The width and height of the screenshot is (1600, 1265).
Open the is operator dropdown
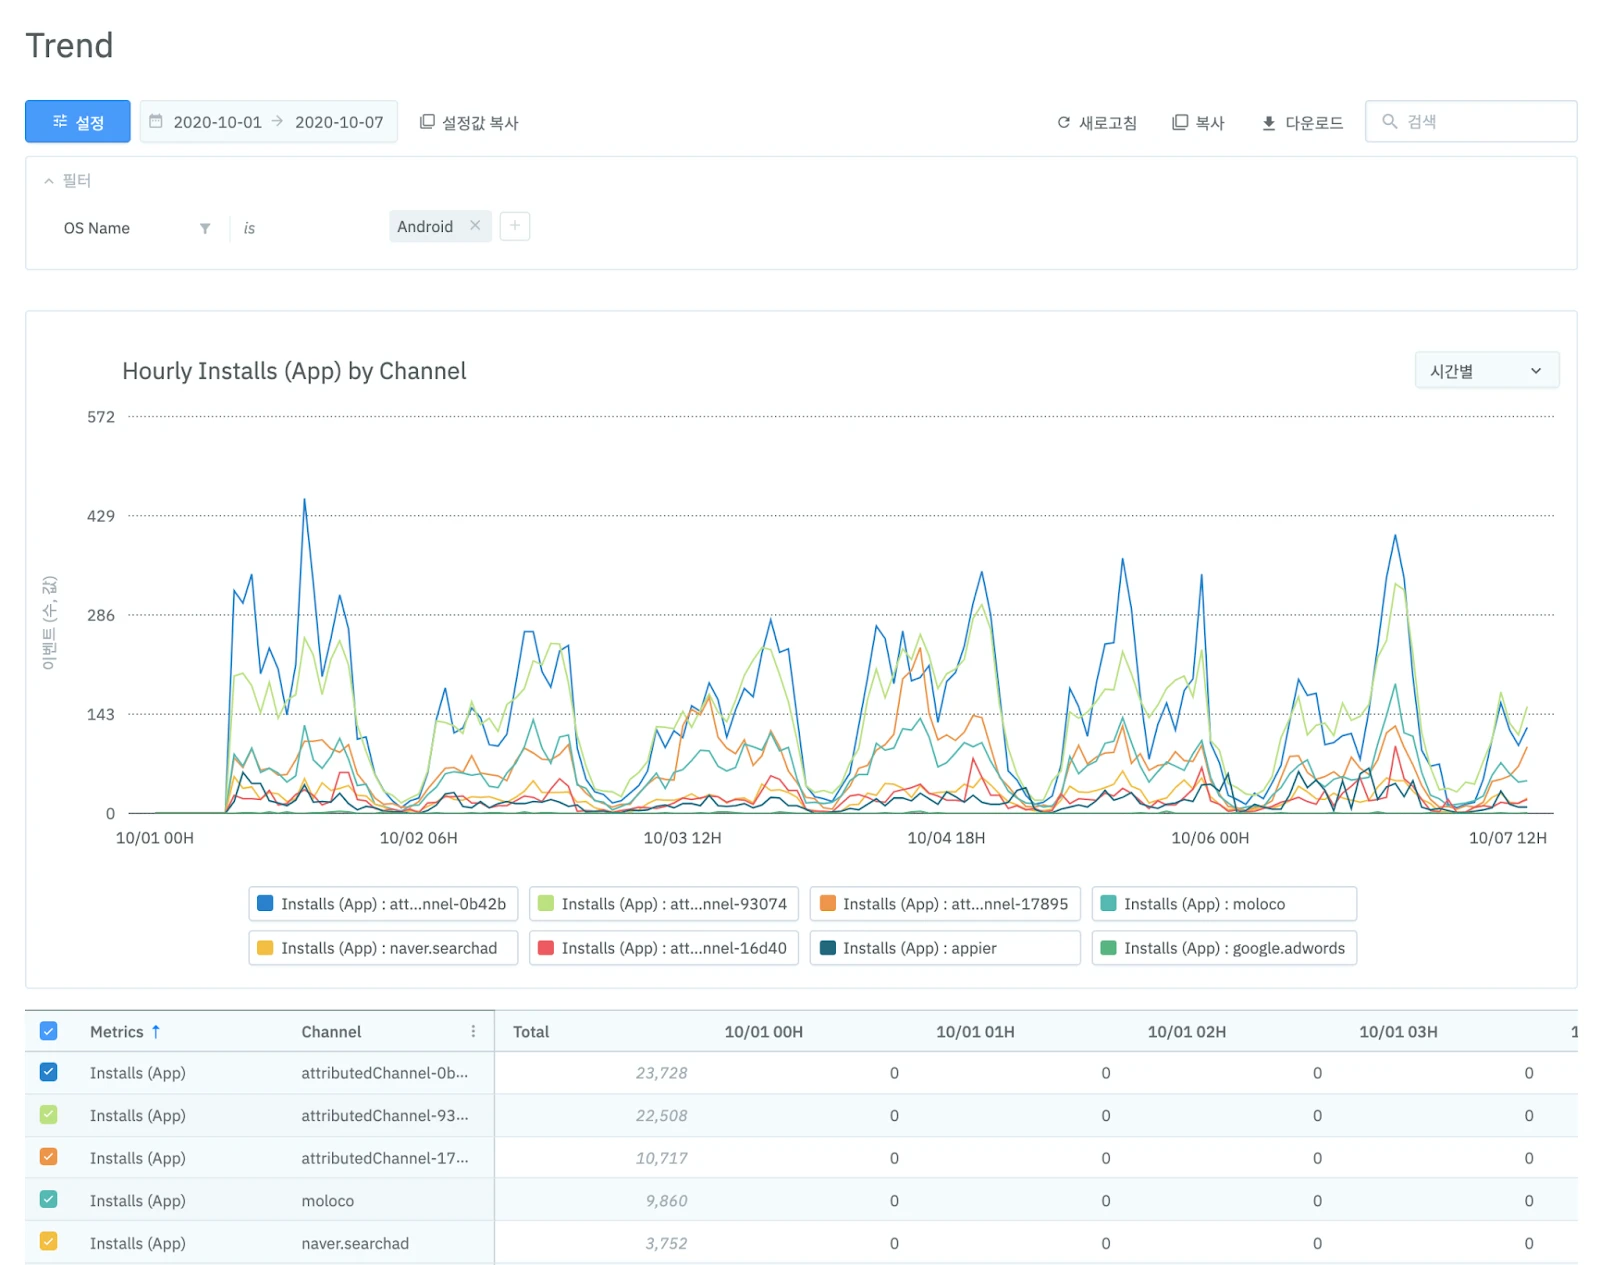250,228
